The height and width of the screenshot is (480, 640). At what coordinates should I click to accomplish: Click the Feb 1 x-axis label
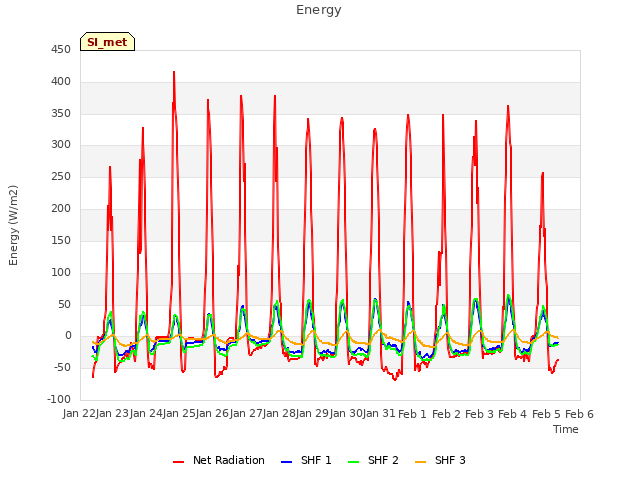point(412,414)
